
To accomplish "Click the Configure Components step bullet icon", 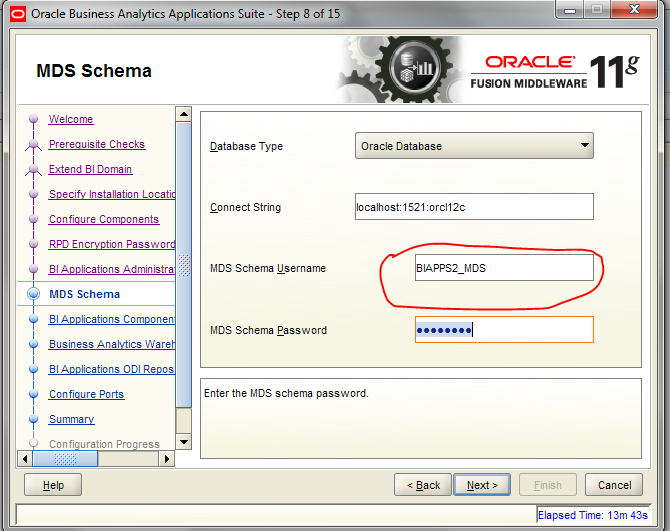I will click(33, 219).
